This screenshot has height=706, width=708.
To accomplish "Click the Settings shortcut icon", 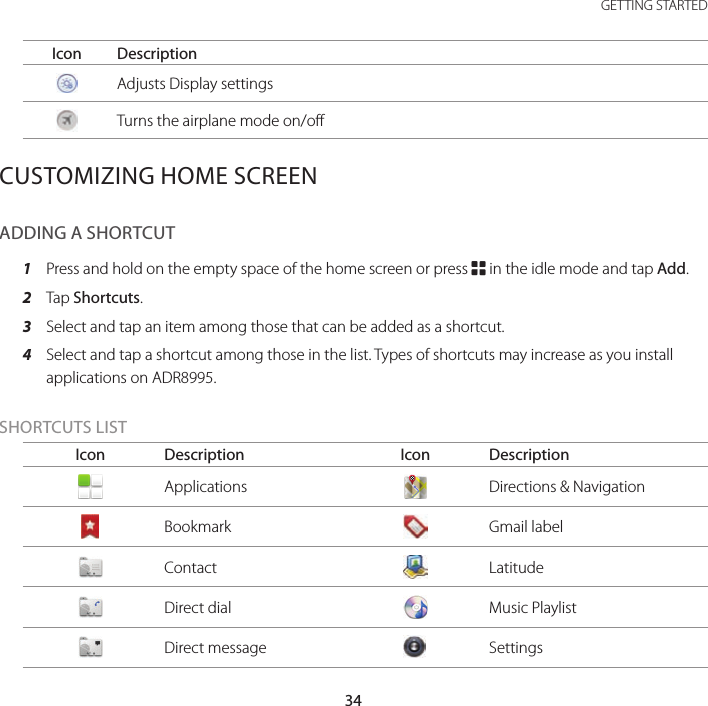I will 415,647.
